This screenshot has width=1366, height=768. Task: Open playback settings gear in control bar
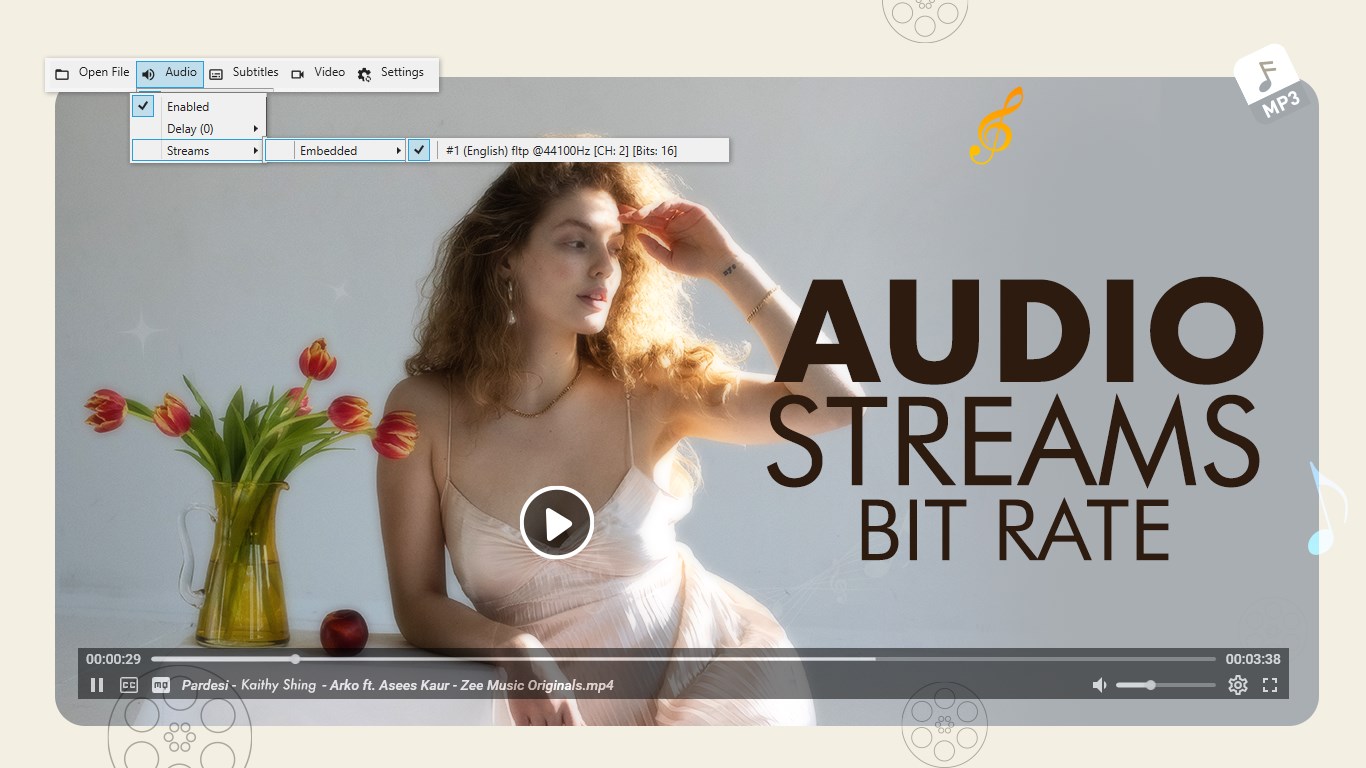coord(1237,685)
